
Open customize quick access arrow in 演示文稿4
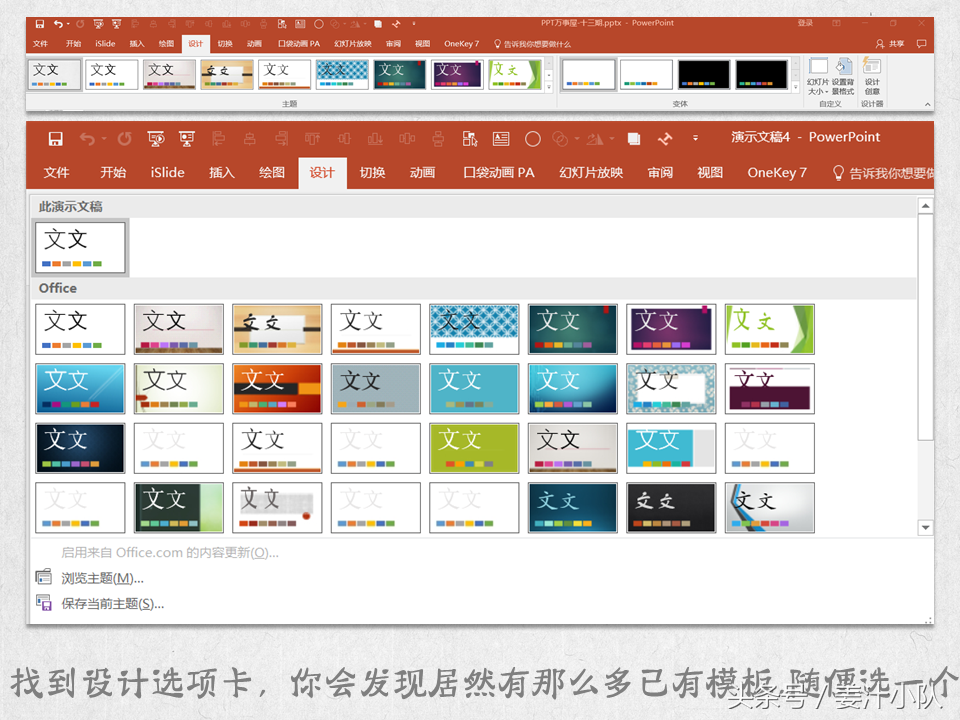(x=695, y=138)
